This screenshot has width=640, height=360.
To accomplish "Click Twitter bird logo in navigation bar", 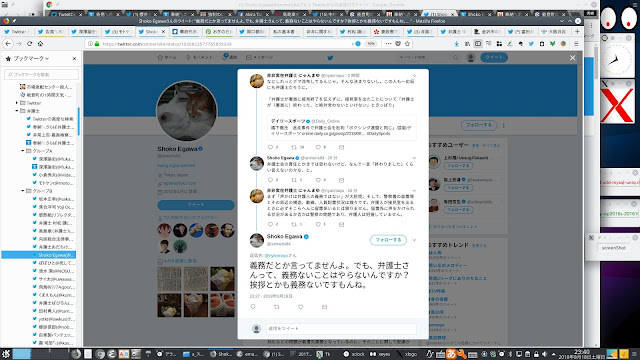I will click(330, 58).
